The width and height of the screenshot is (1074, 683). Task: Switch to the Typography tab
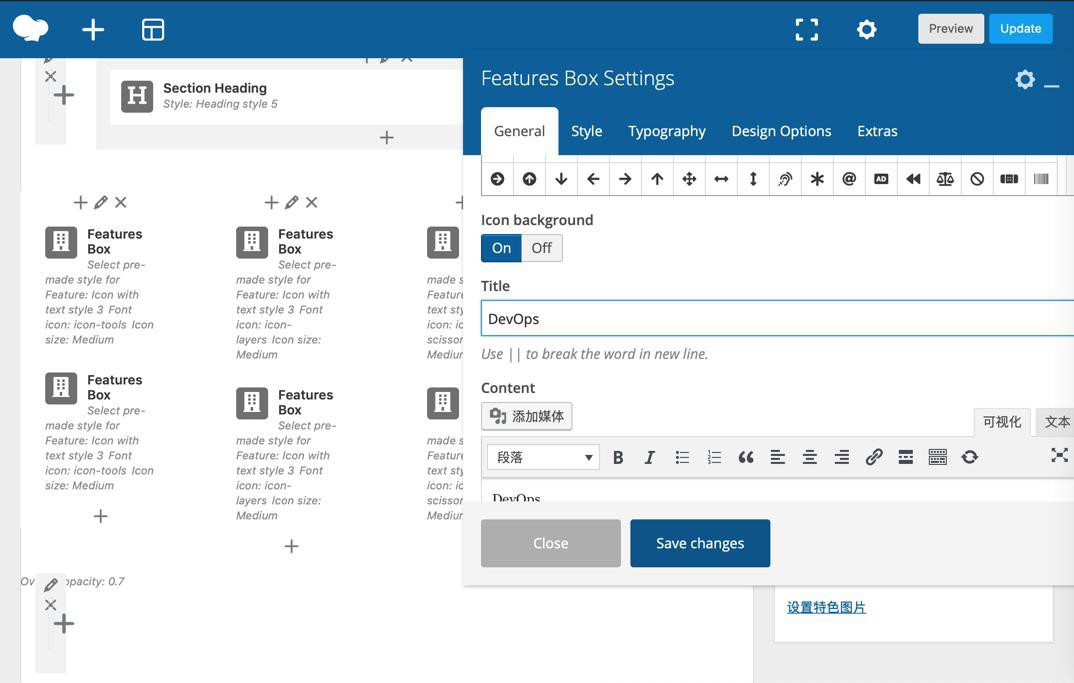(667, 131)
